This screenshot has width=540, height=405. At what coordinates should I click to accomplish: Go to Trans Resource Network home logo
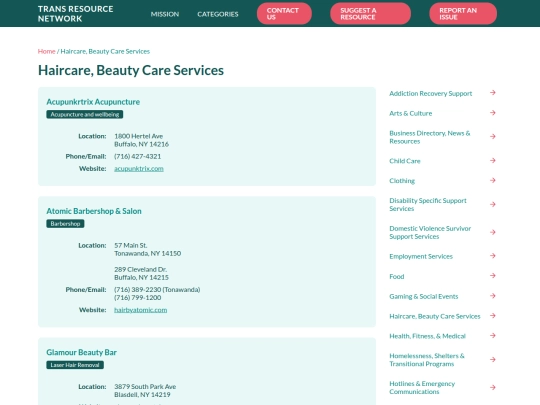point(75,14)
